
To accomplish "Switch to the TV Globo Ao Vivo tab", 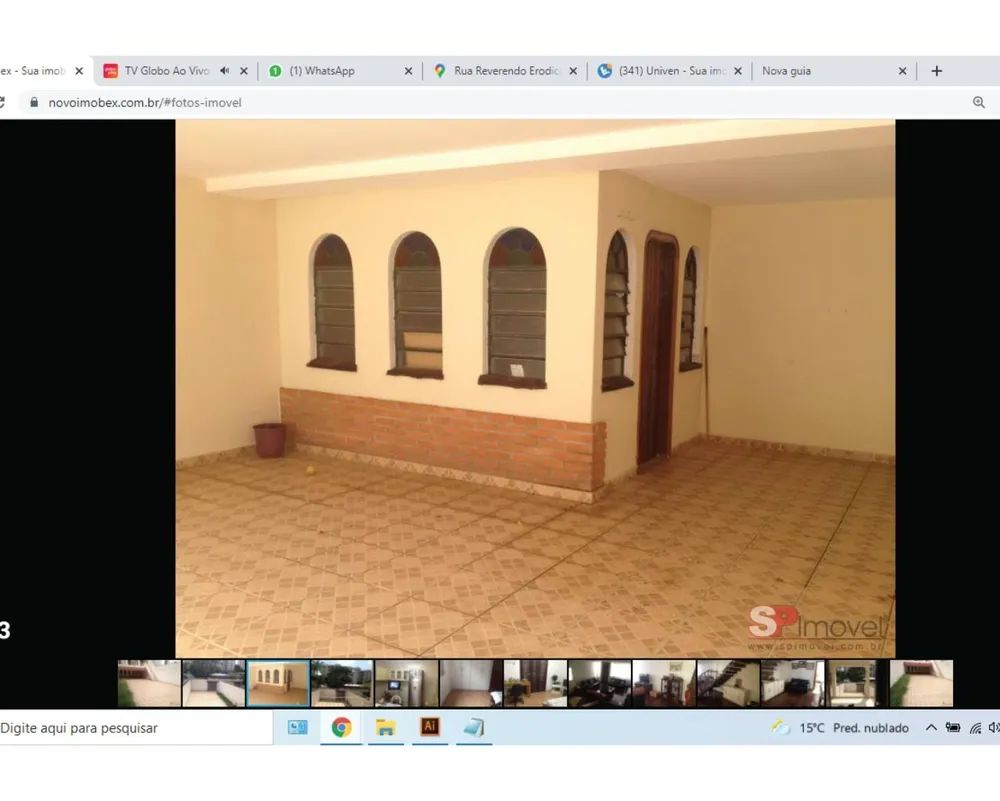I will [x=167, y=71].
